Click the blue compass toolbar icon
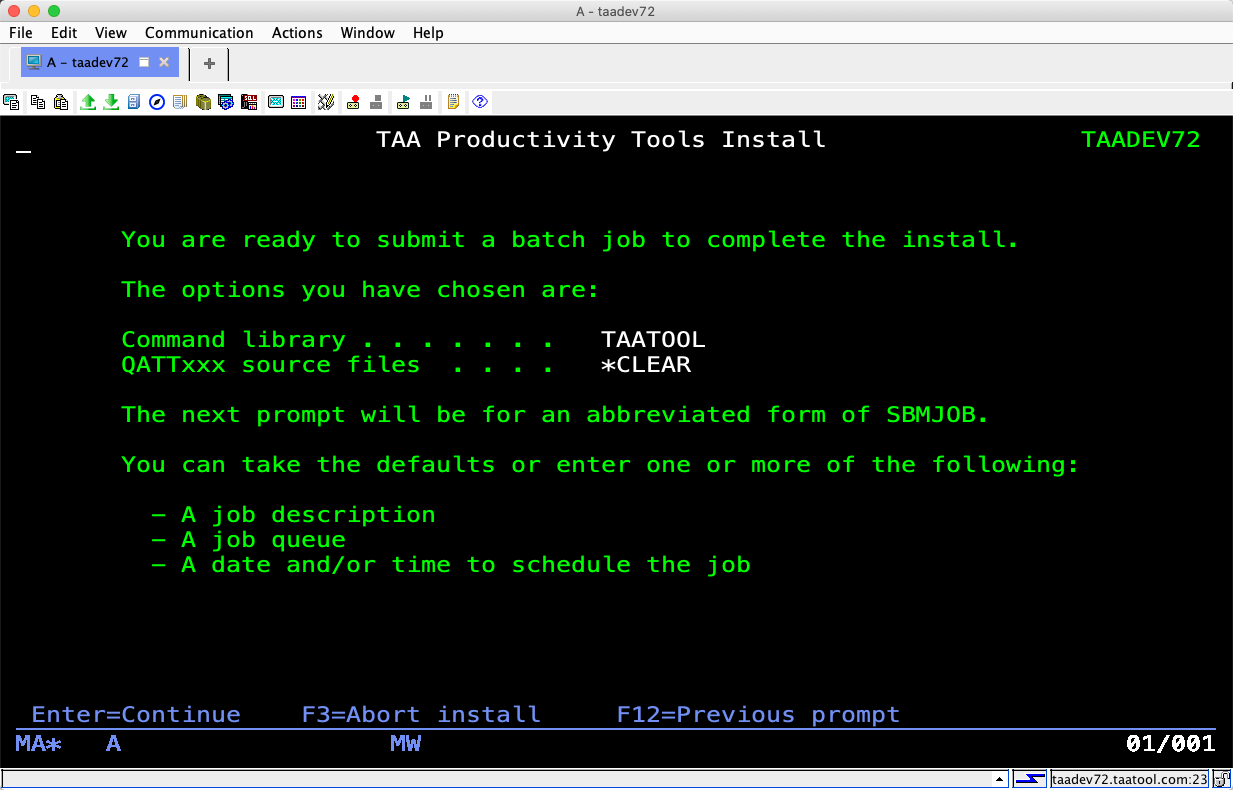This screenshot has height=790, width=1233. tap(157, 102)
